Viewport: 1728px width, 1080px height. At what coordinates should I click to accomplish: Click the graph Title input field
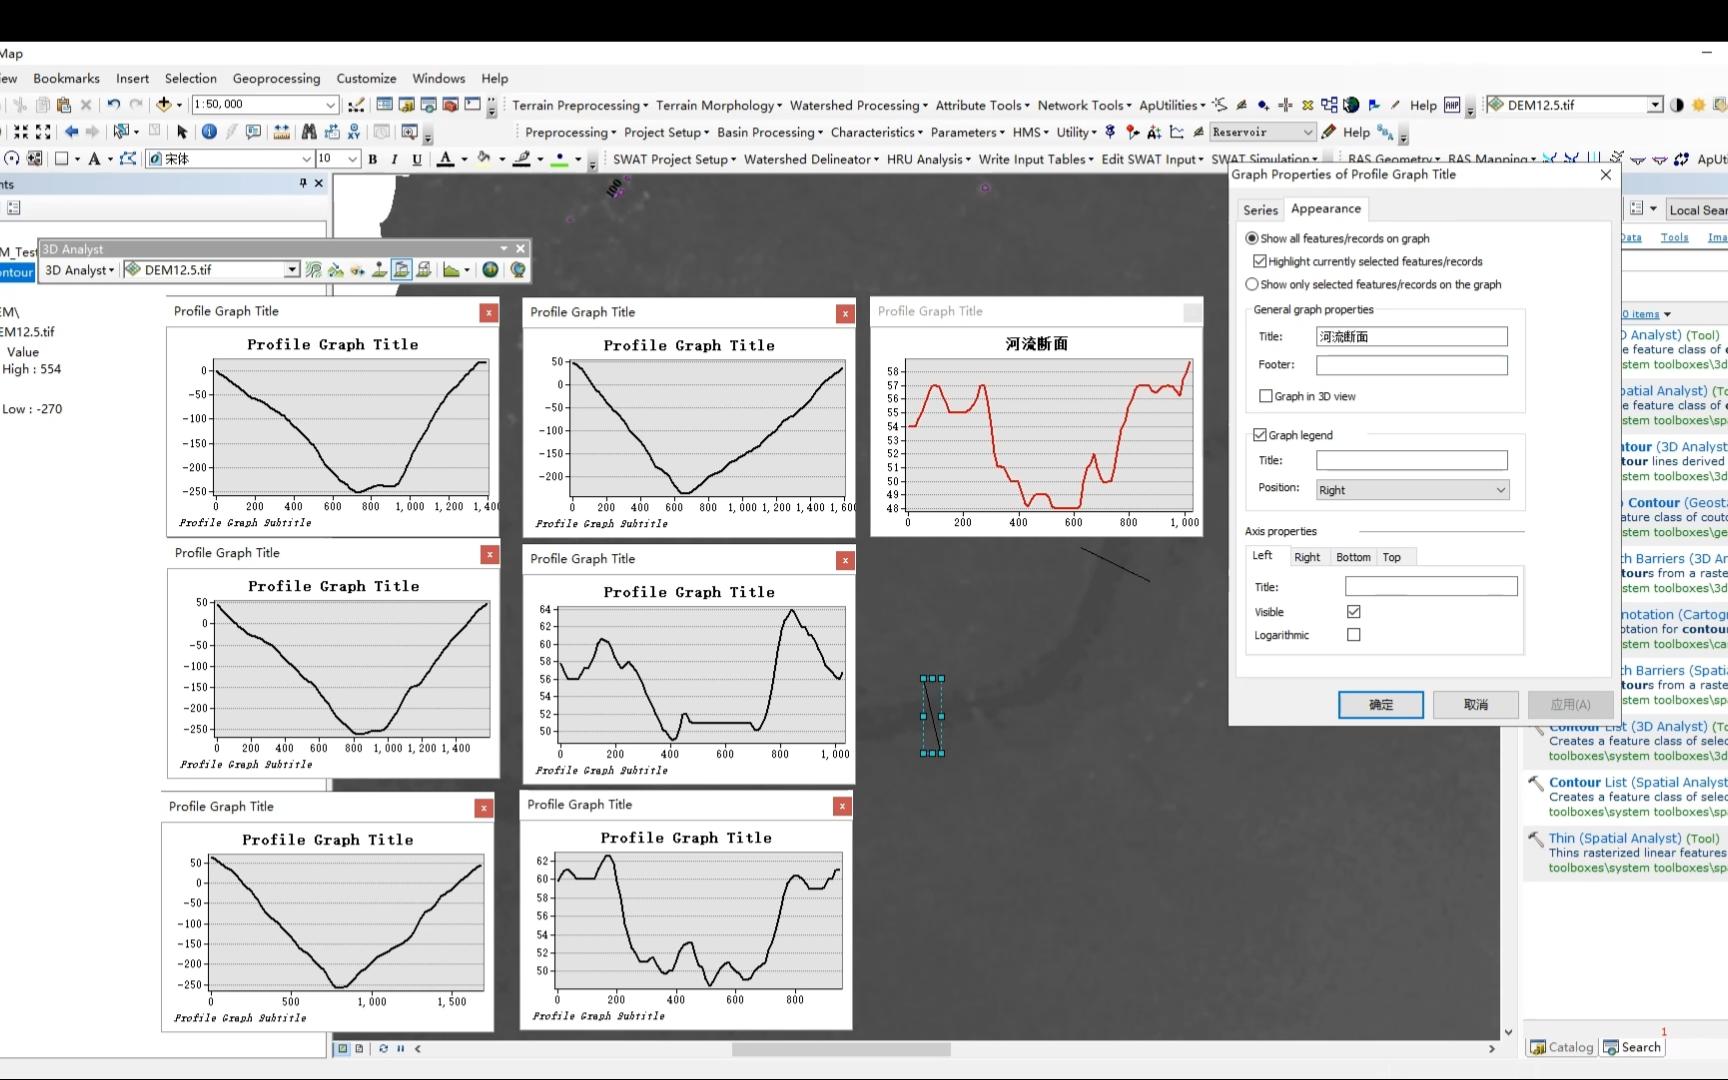pyautogui.click(x=1412, y=337)
